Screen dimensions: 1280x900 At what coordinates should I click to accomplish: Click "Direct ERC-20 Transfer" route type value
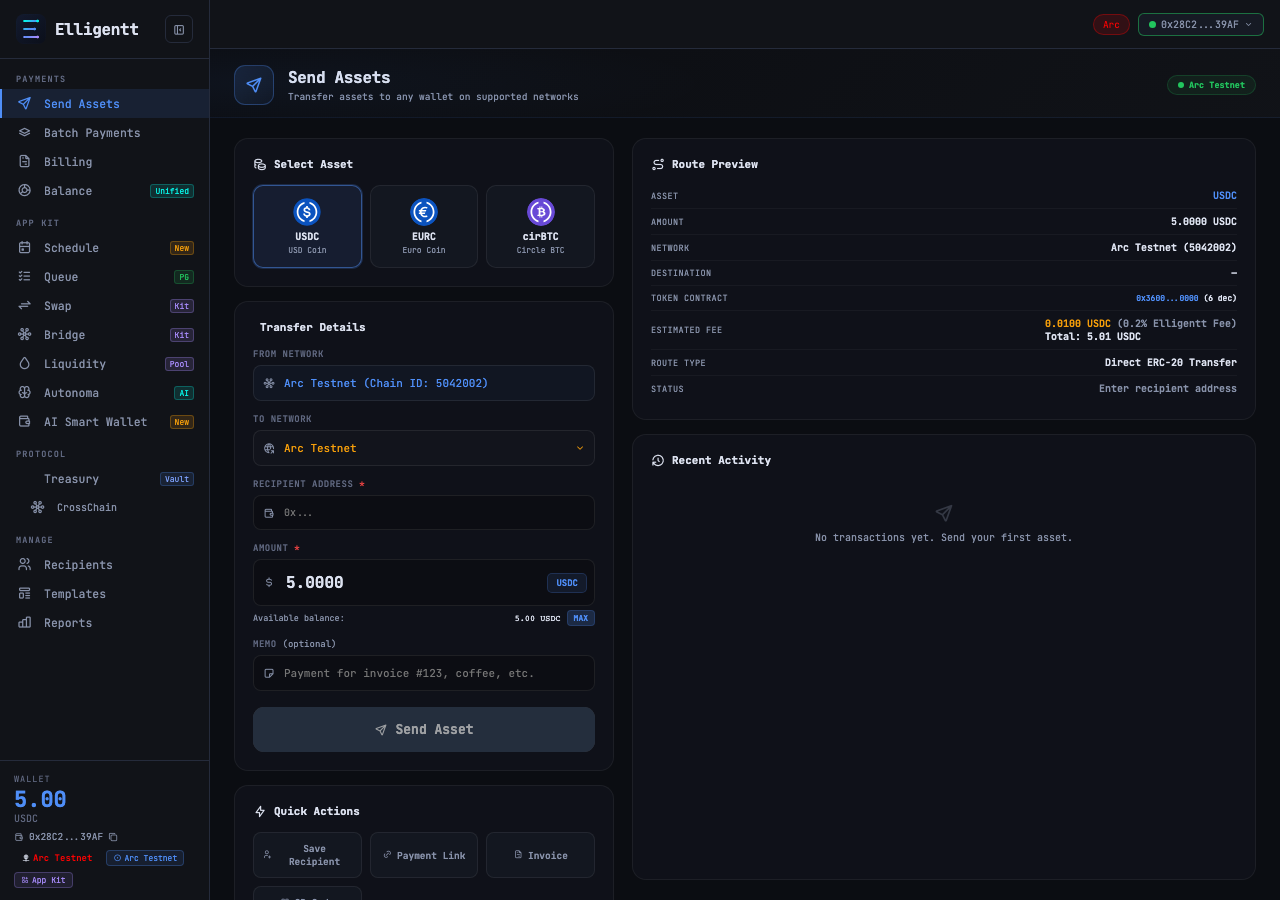click(1171, 362)
